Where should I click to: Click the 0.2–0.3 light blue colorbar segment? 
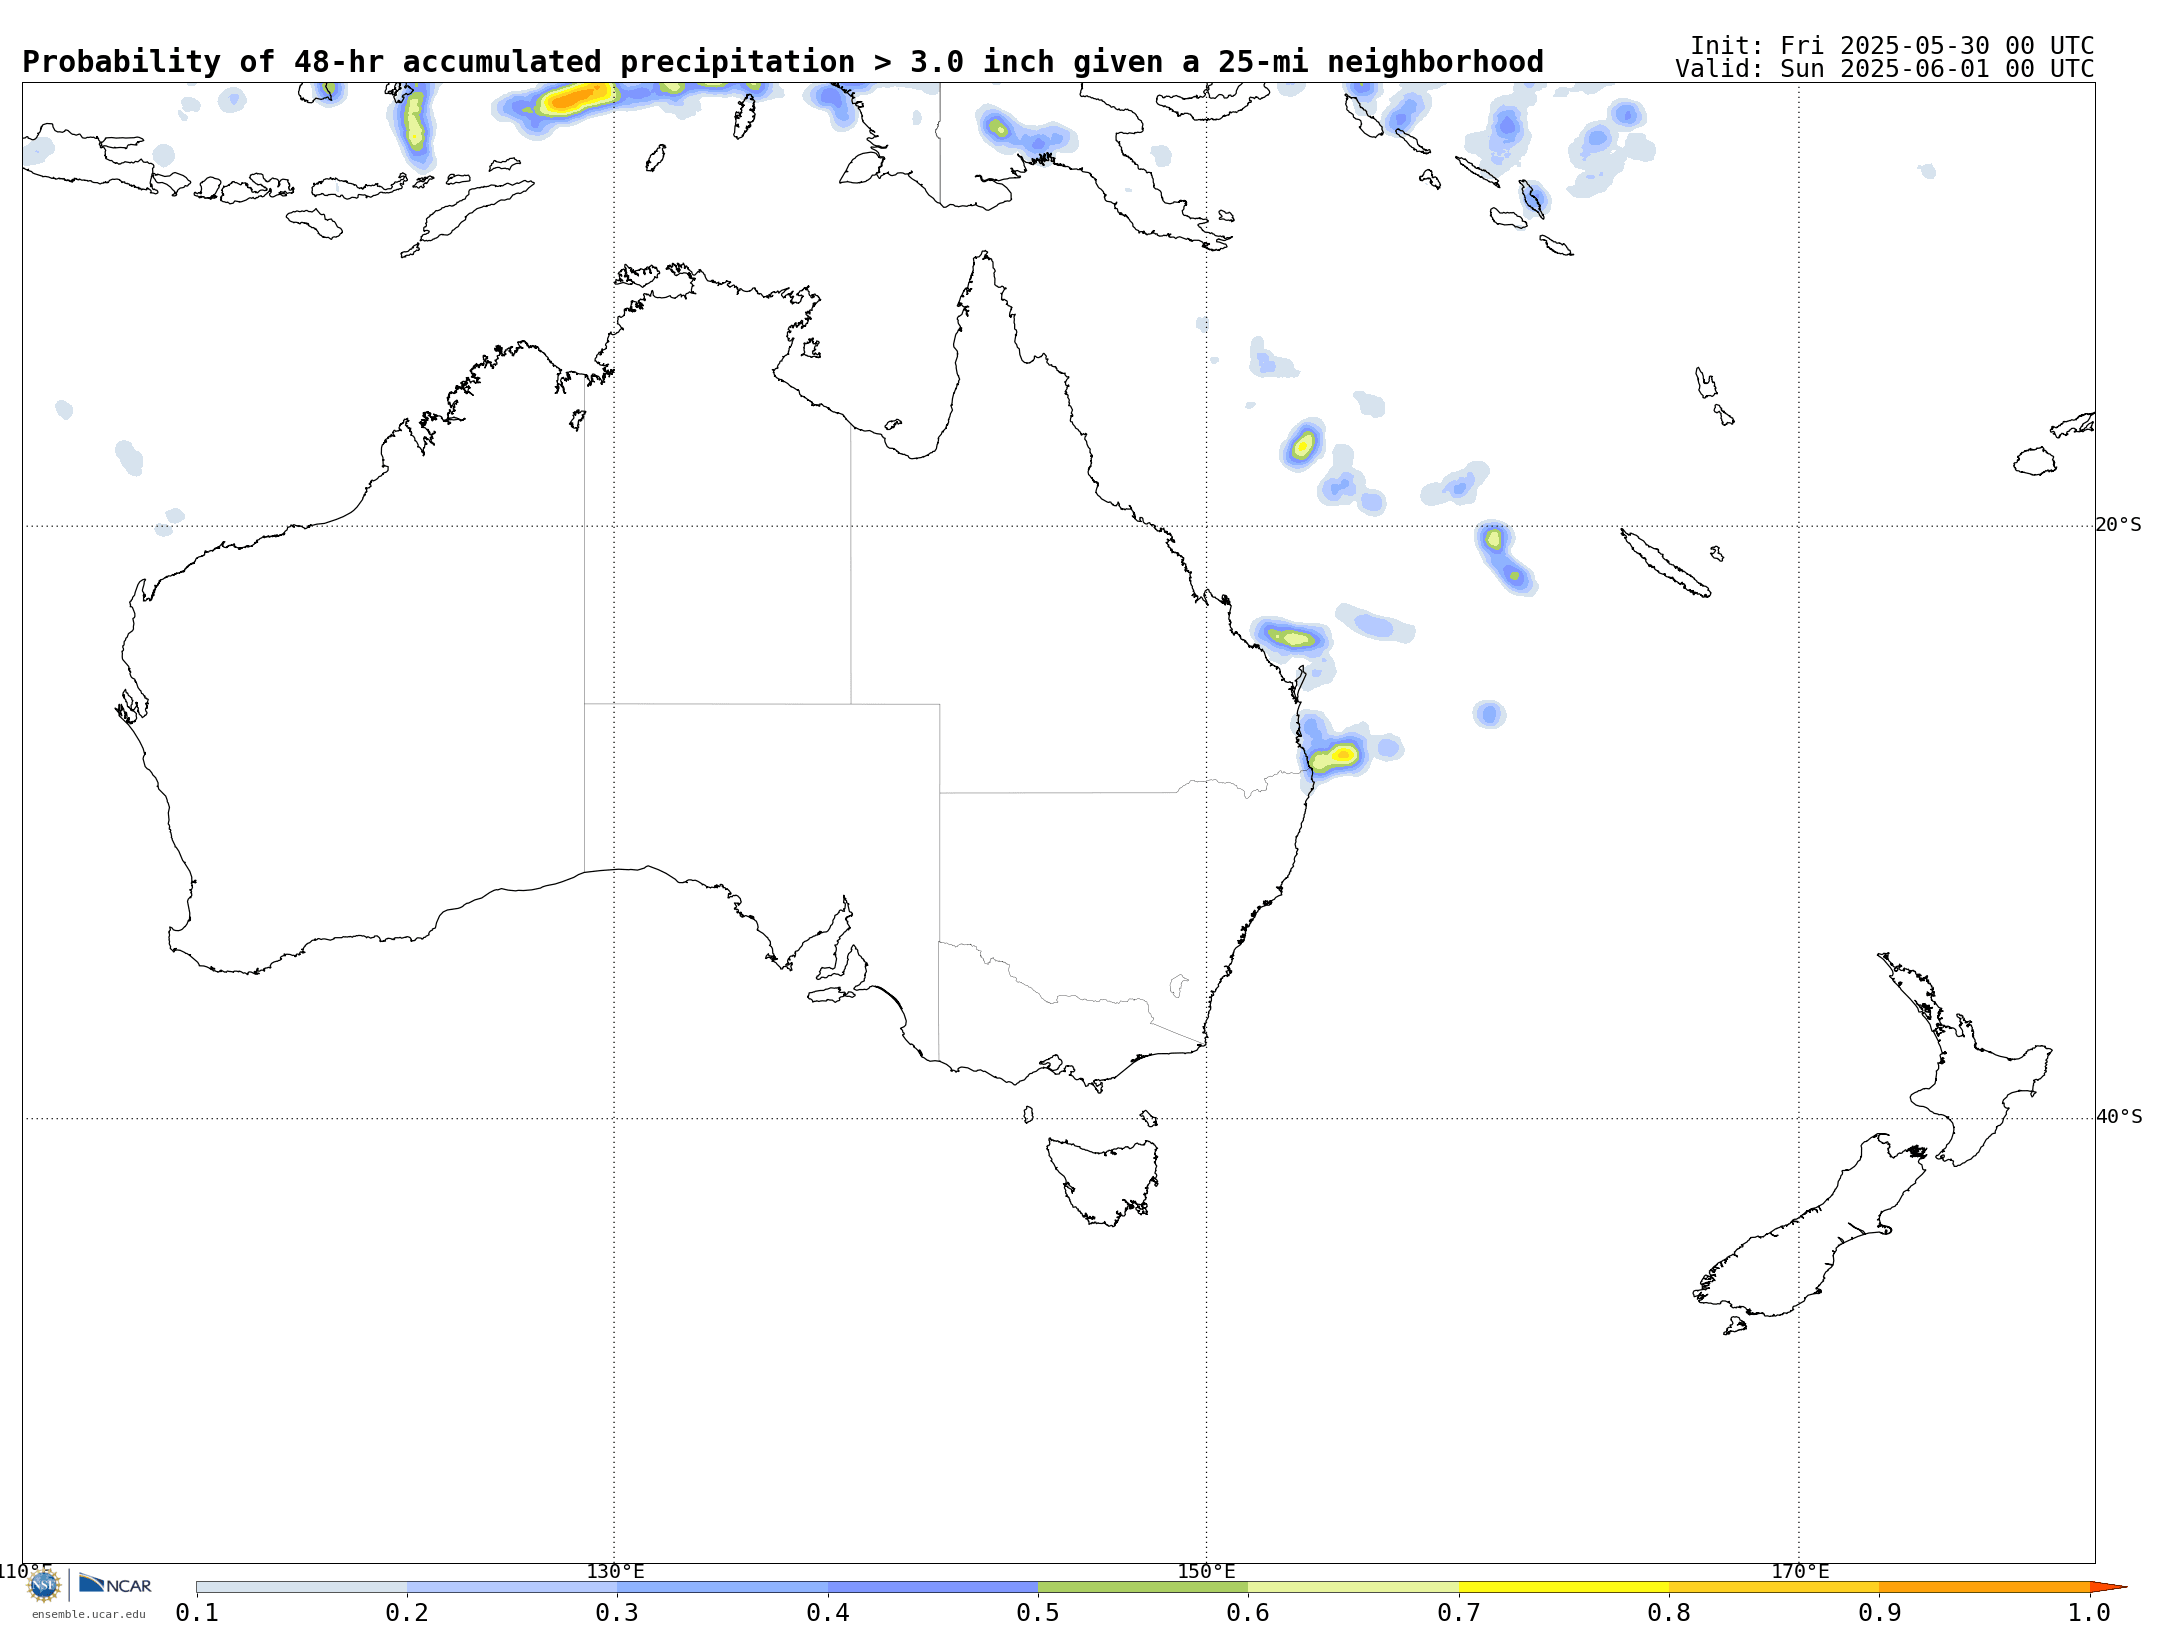tap(512, 1587)
